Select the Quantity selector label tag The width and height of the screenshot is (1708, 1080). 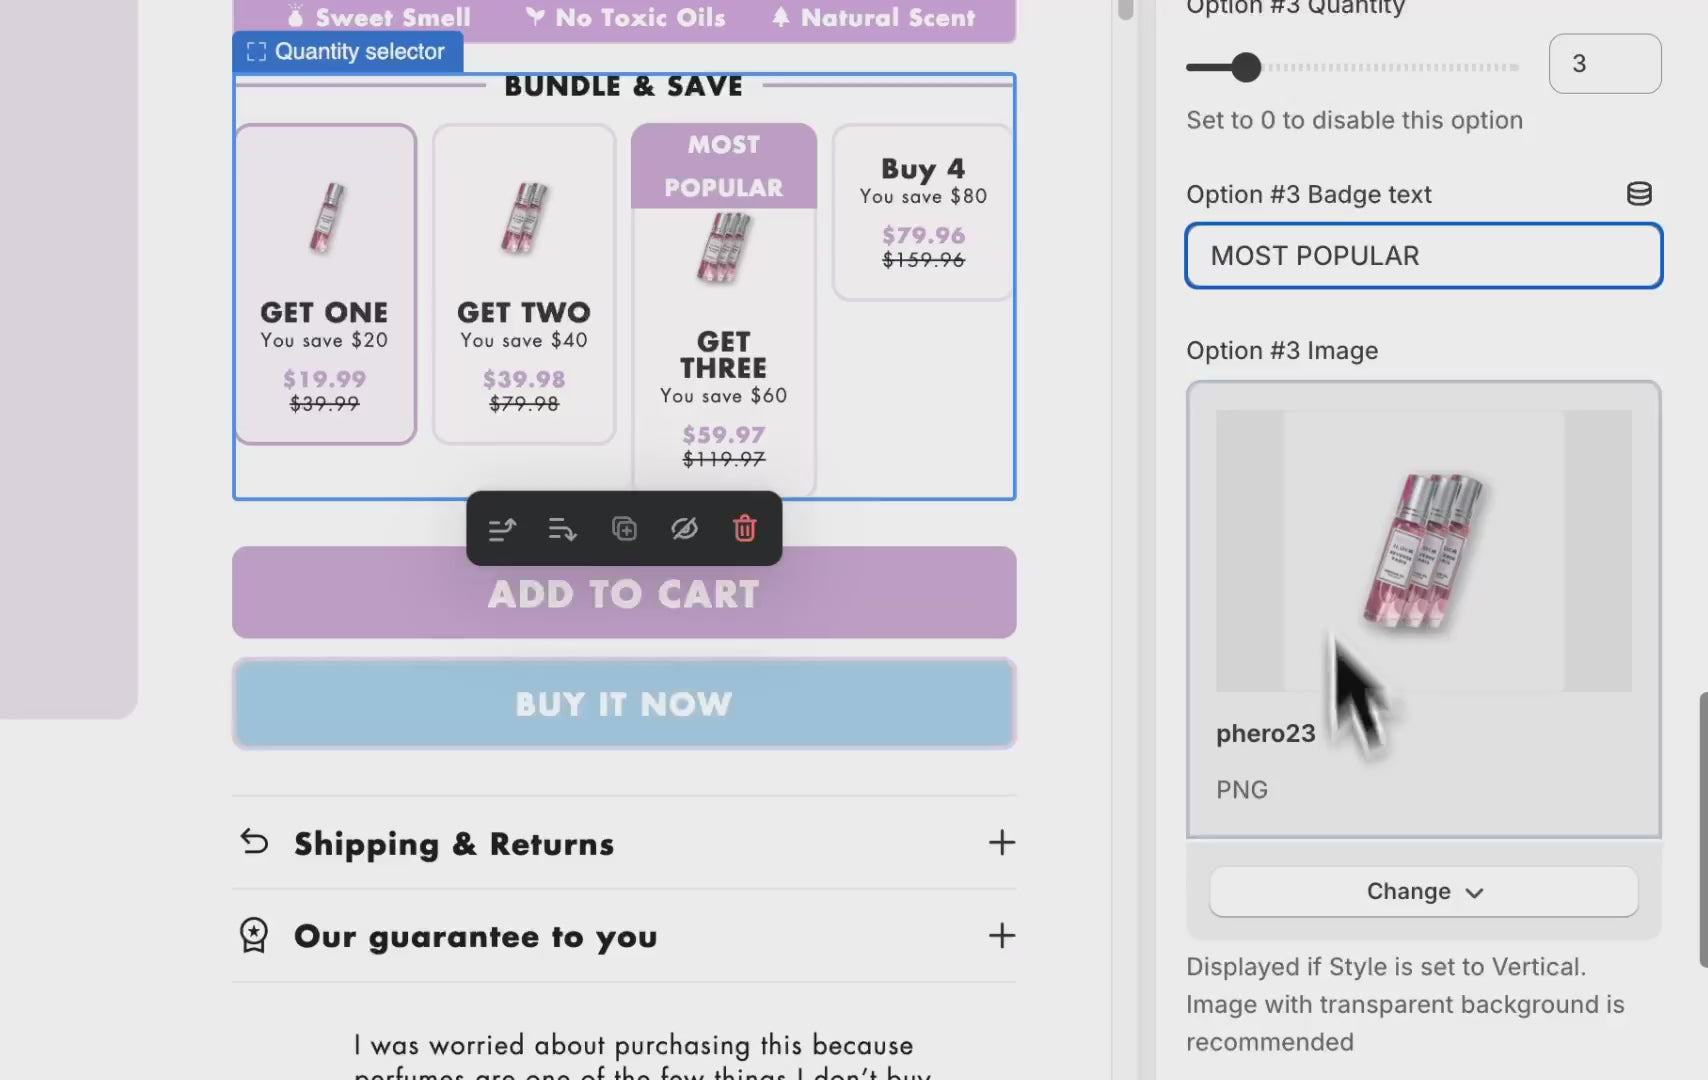coord(347,52)
